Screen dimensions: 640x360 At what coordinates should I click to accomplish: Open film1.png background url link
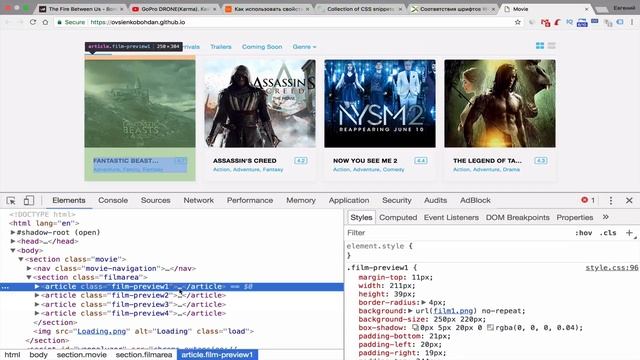(x=453, y=311)
